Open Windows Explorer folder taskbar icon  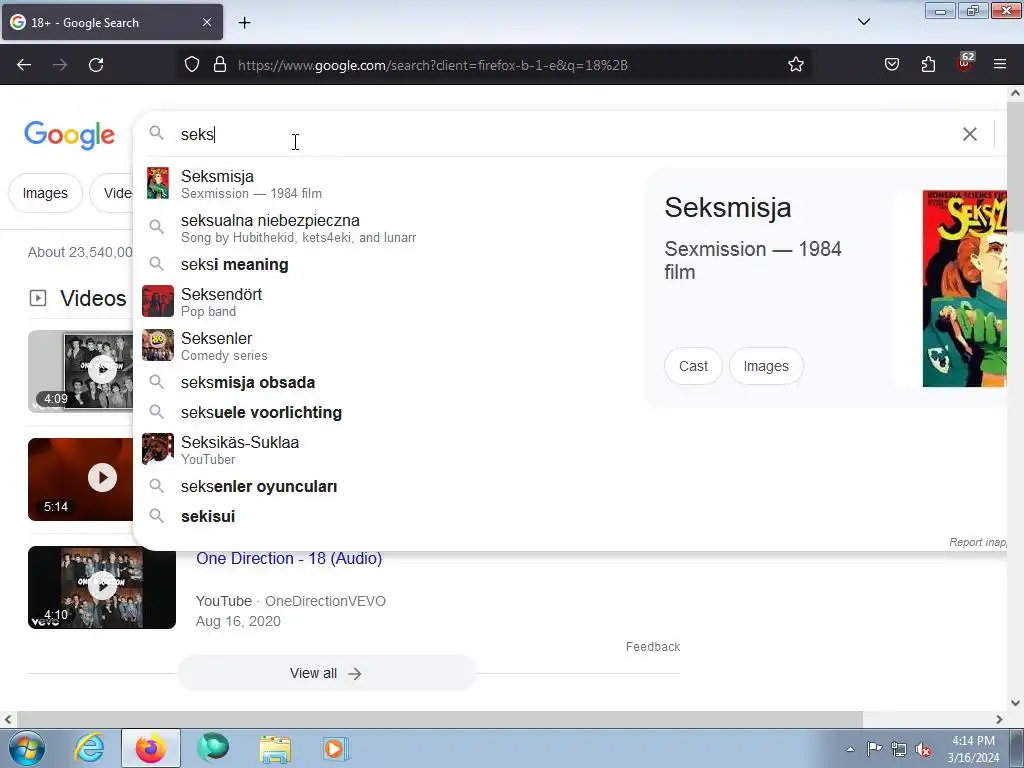275,748
